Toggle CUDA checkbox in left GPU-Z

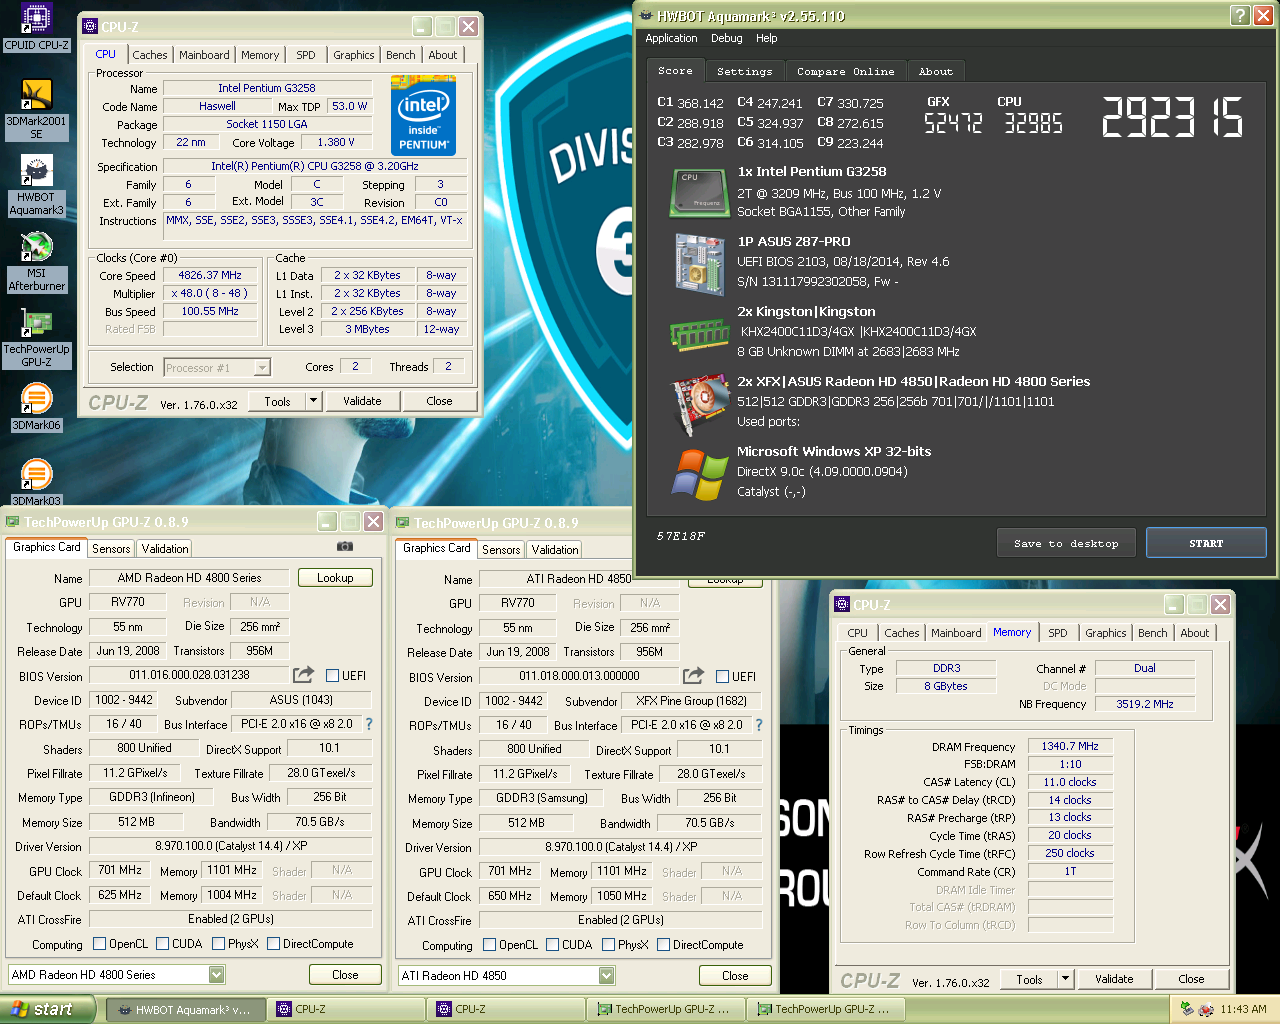(162, 944)
